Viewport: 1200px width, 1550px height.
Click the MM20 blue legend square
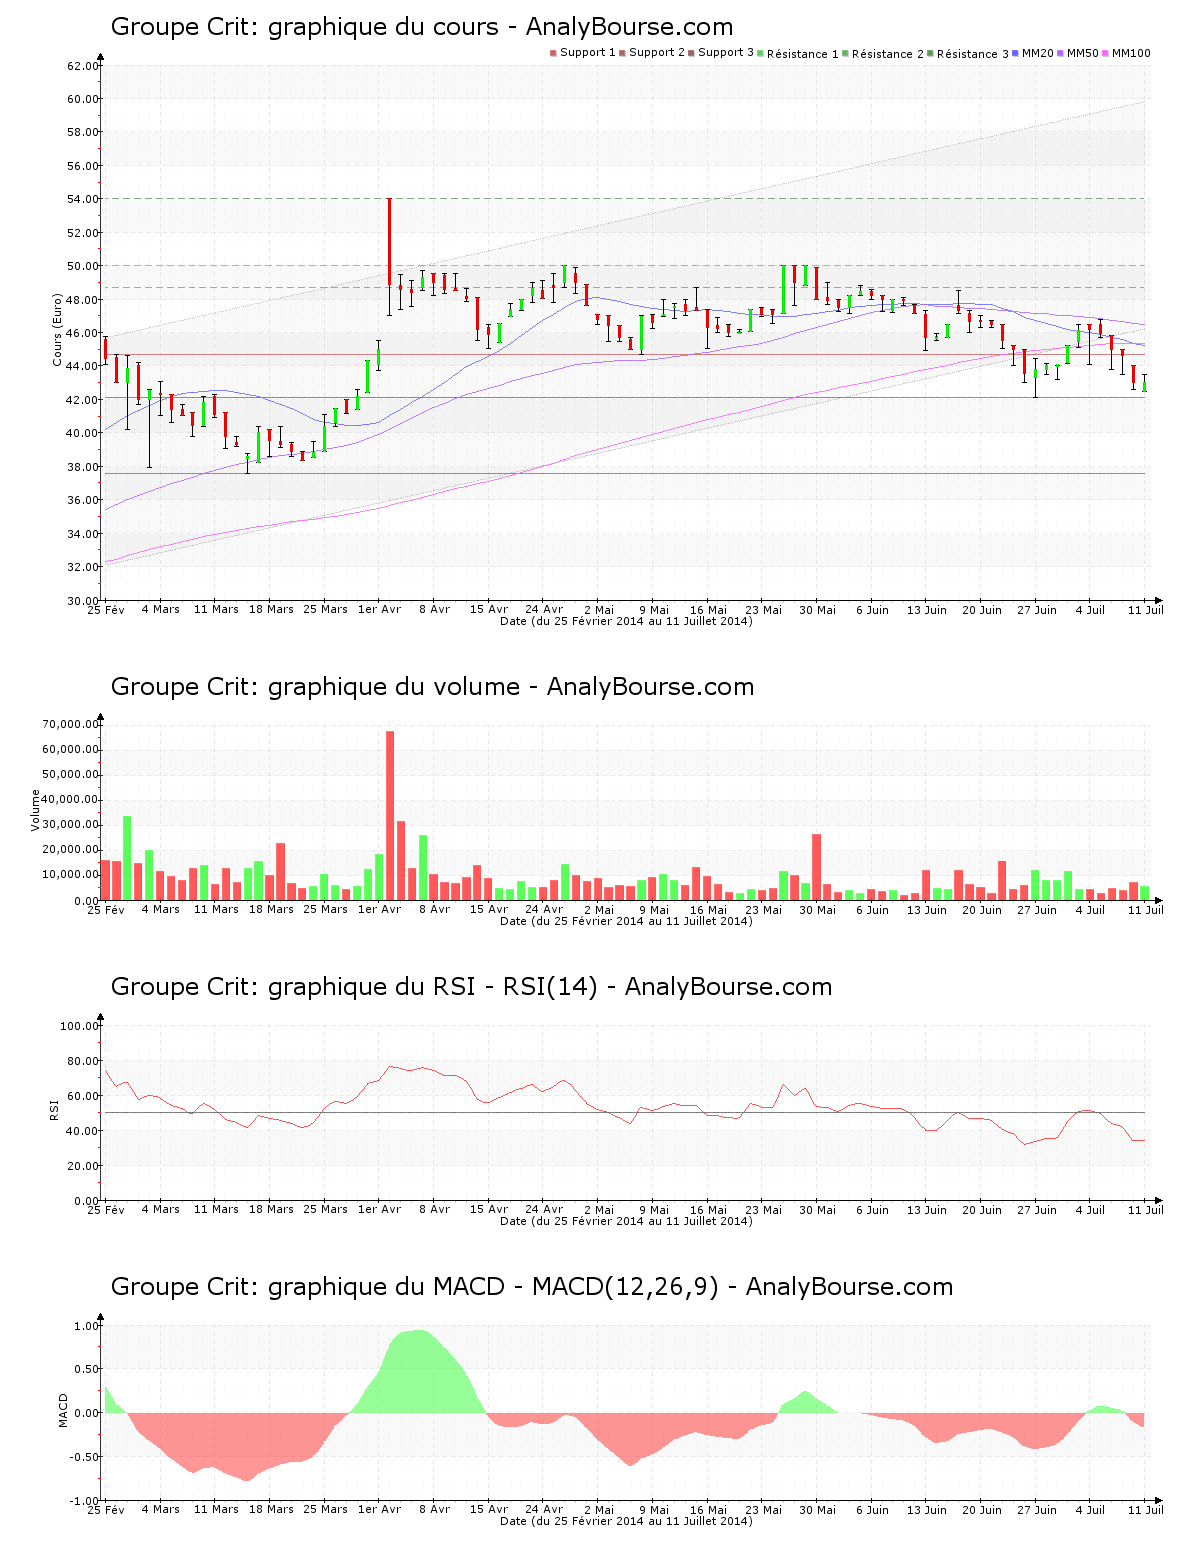coord(1016,53)
